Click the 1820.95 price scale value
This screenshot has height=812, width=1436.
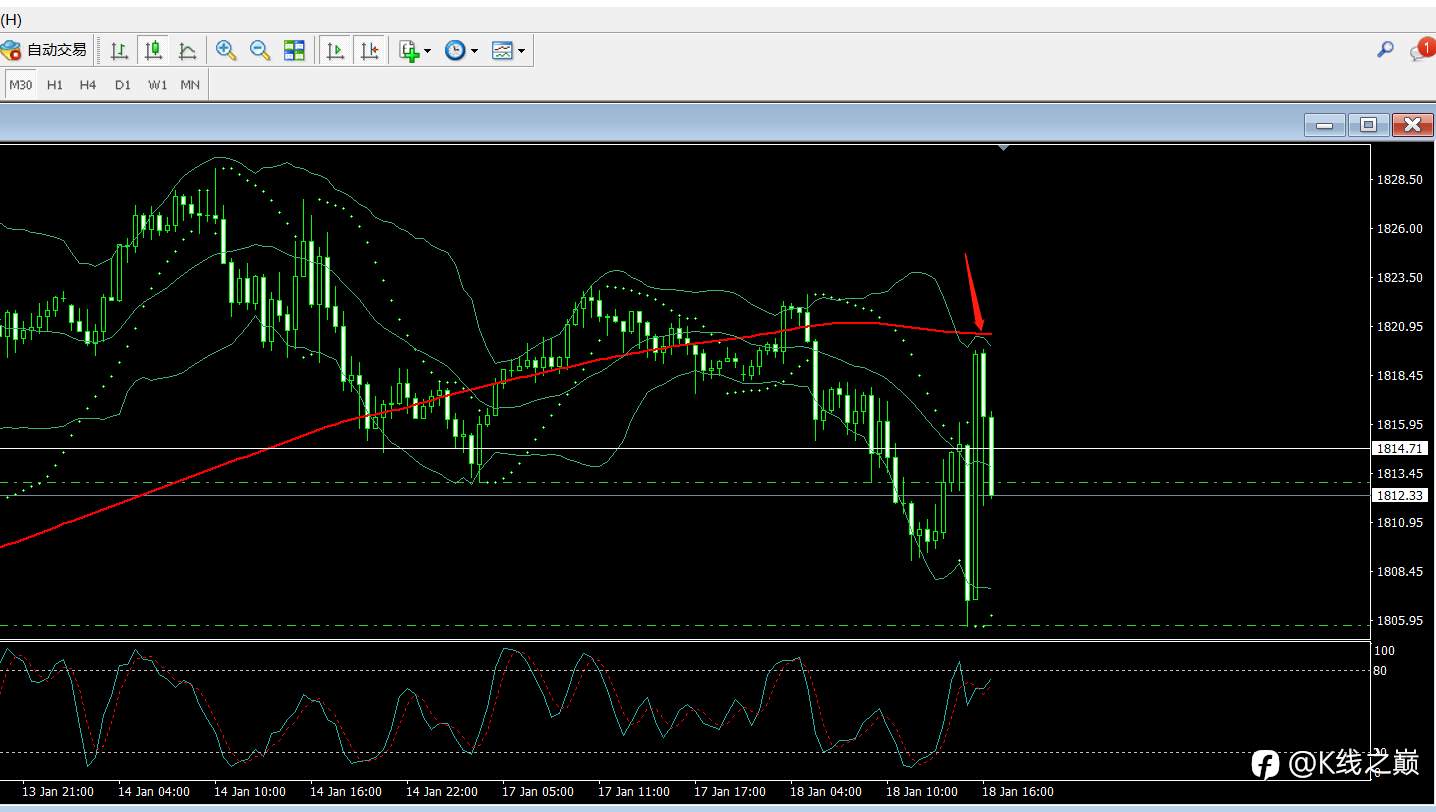tap(1400, 327)
